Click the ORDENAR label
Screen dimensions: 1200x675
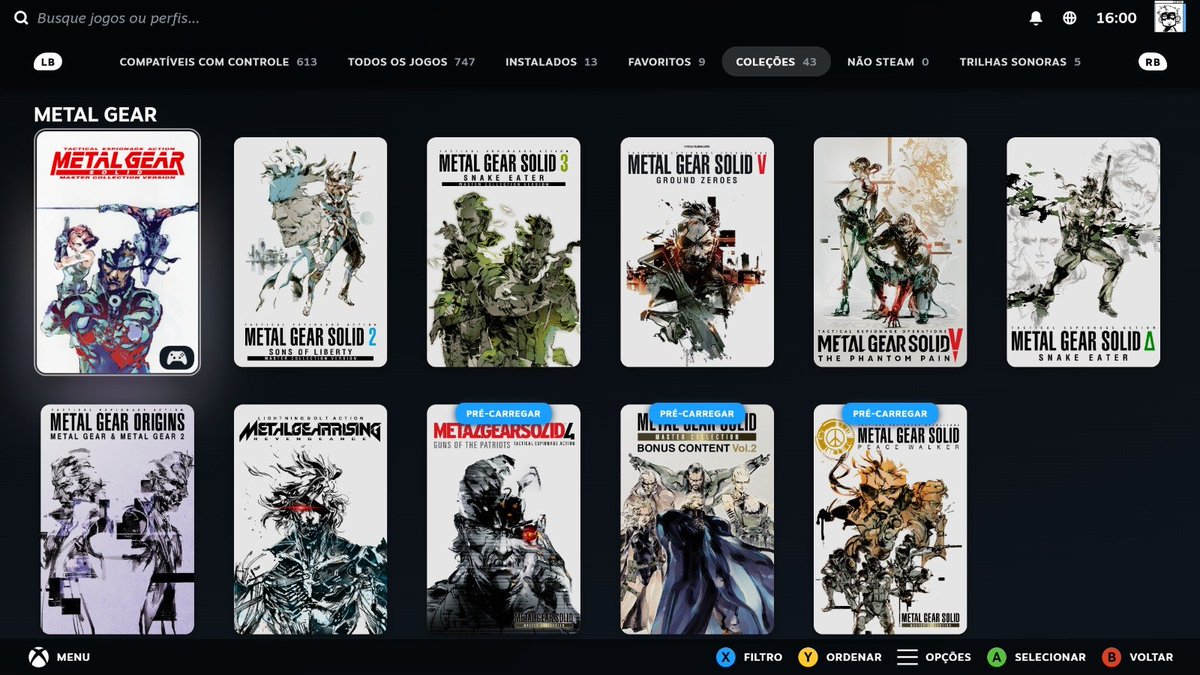[x=854, y=657]
